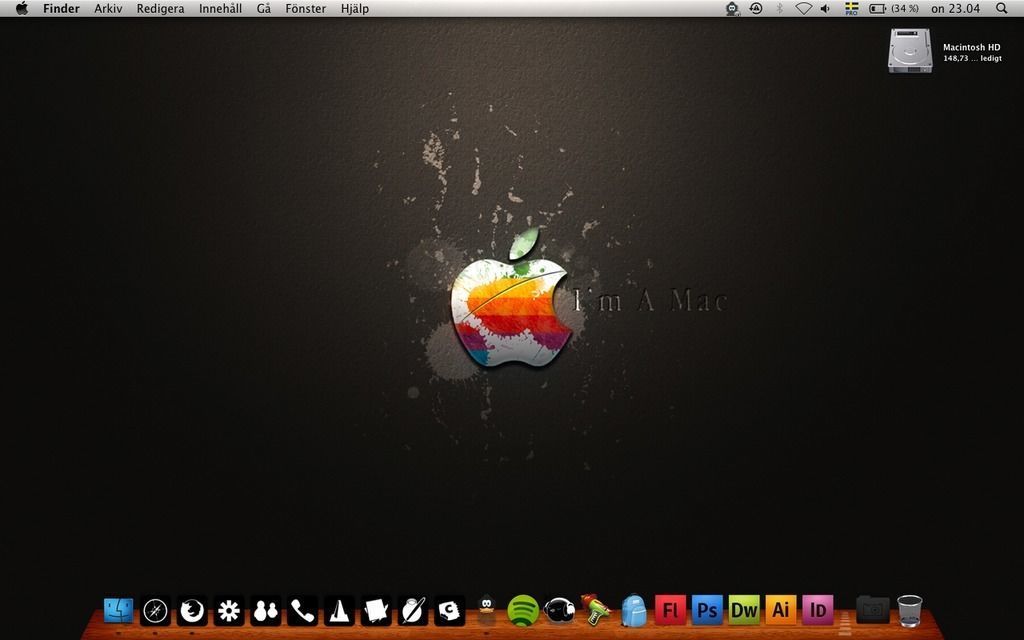This screenshot has height=640, width=1024.
Task: Launch Spotify from the dock
Action: click(523, 611)
